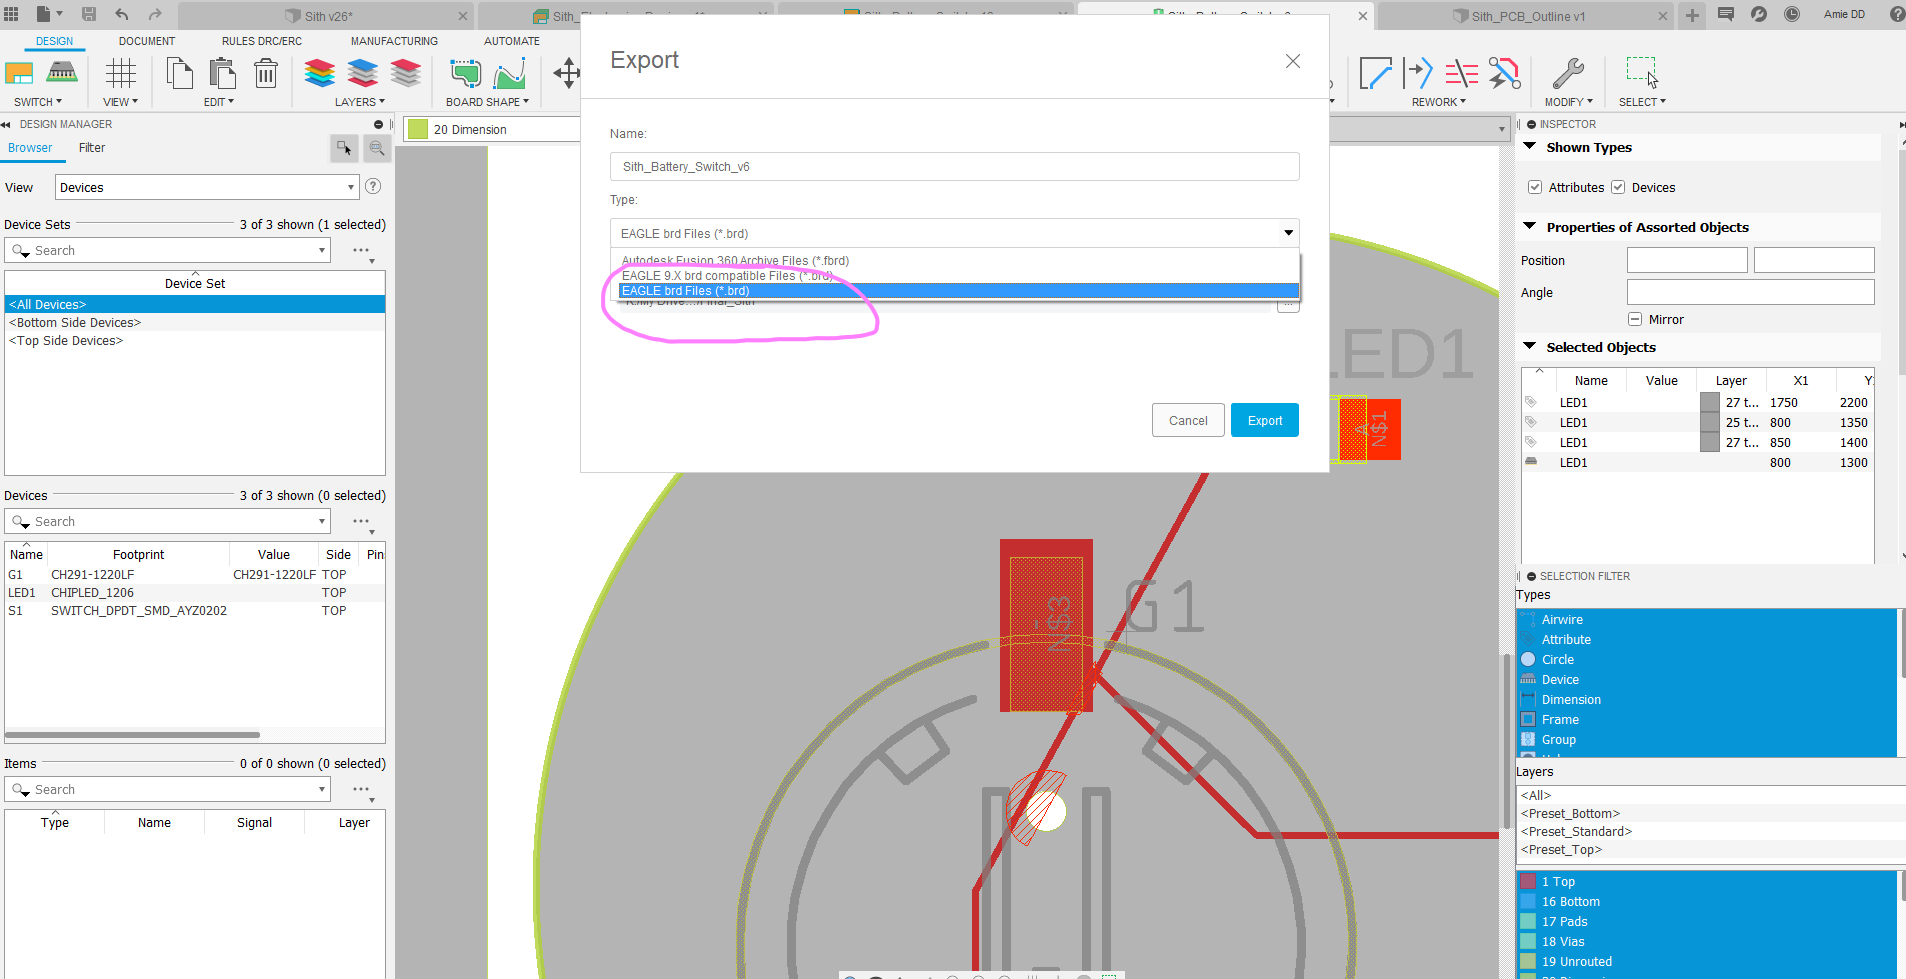The height and width of the screenshot is (979, 1906).
Task: Choose Autodesk Fusion 360 Archive Files option
Action: (735, 261)
